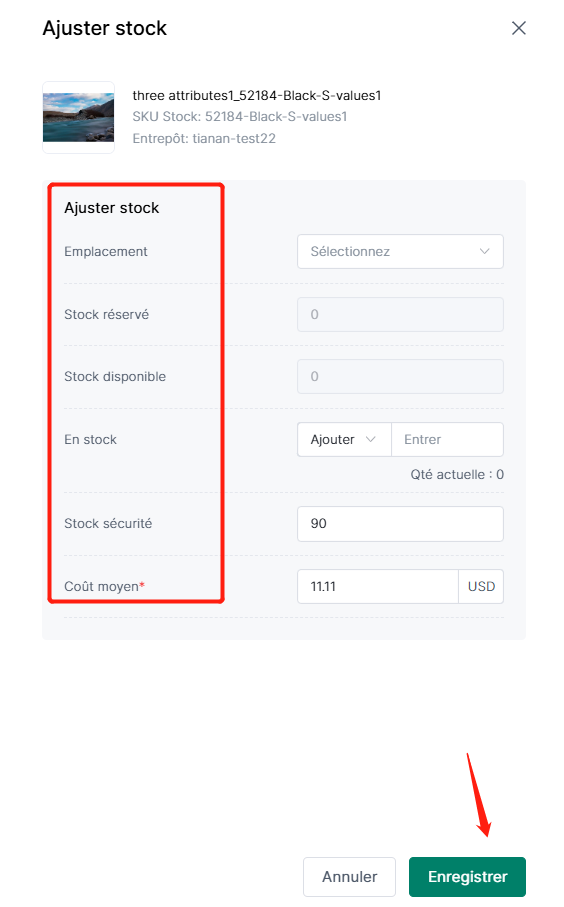
Task: Focus the En stock Entrer quantity field
Action: click(x=447, y=440)
